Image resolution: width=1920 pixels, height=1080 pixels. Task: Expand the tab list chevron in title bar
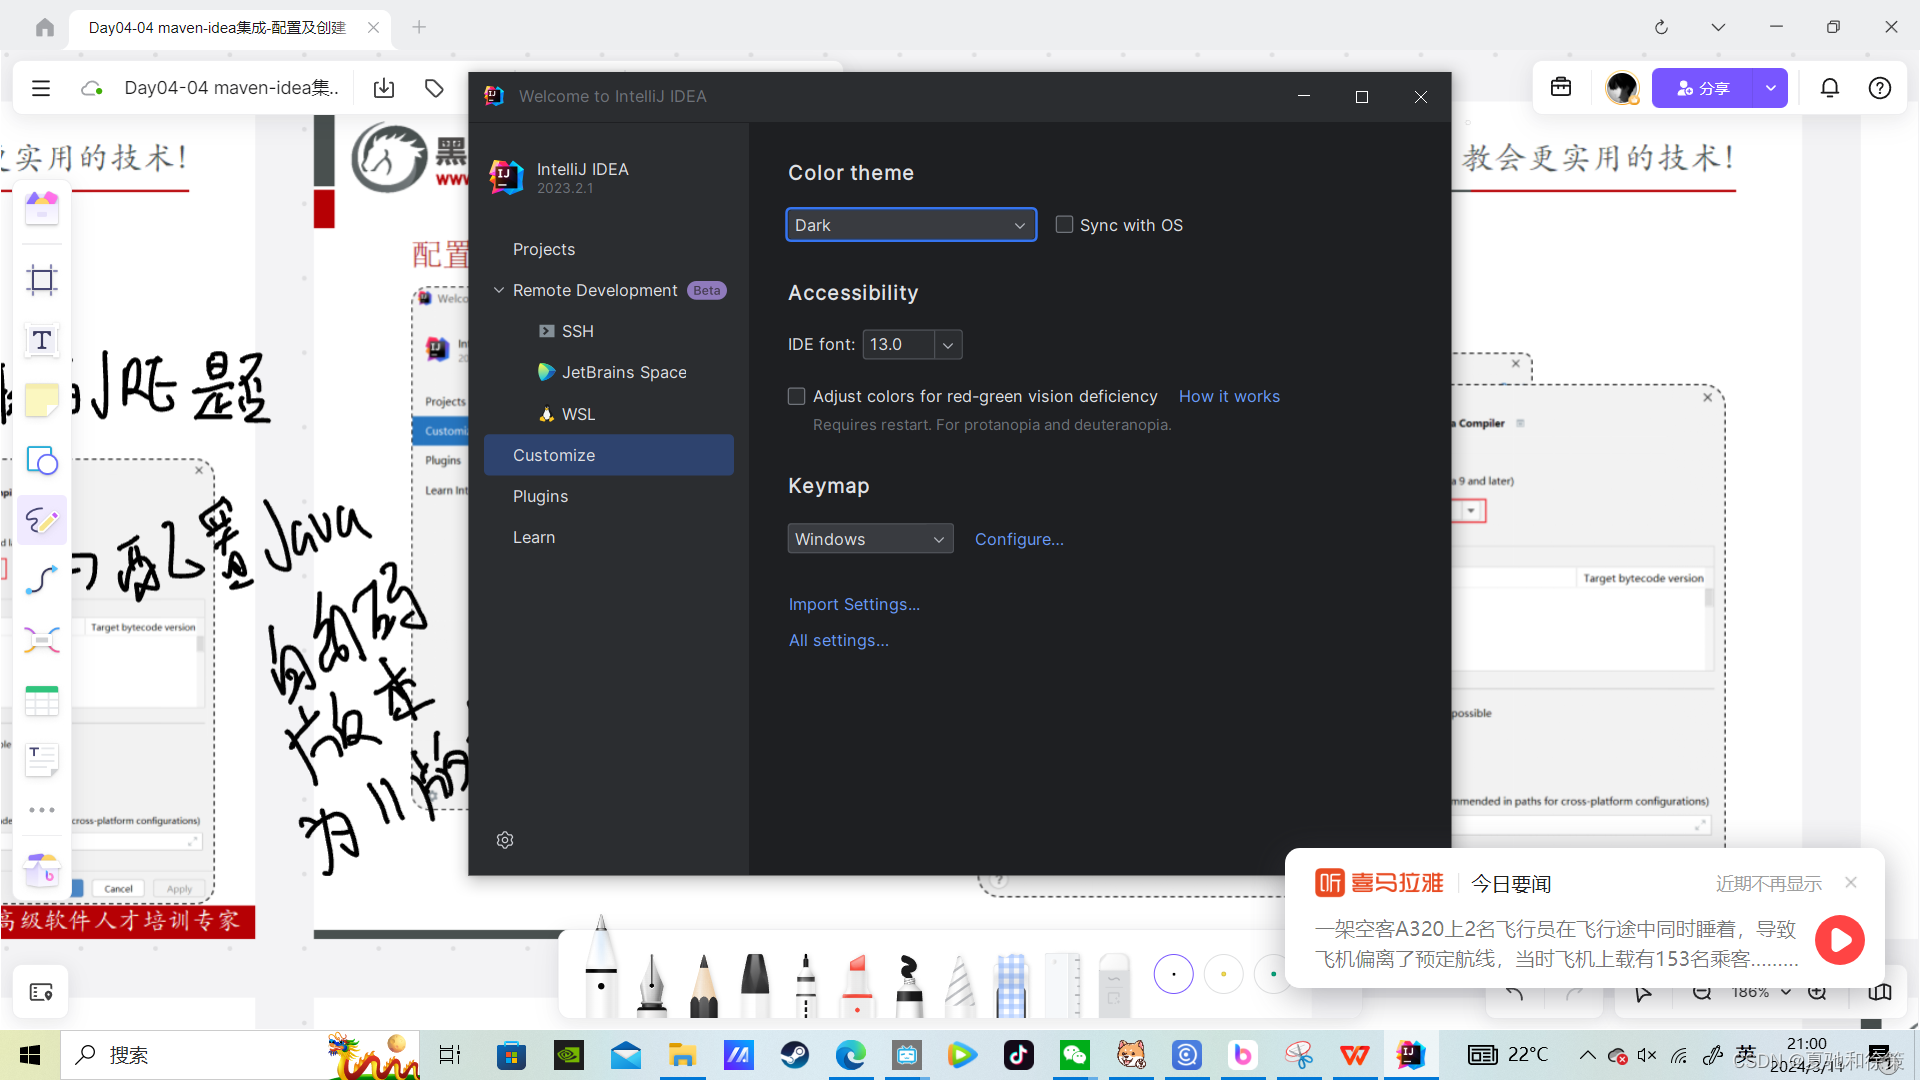1718,27
